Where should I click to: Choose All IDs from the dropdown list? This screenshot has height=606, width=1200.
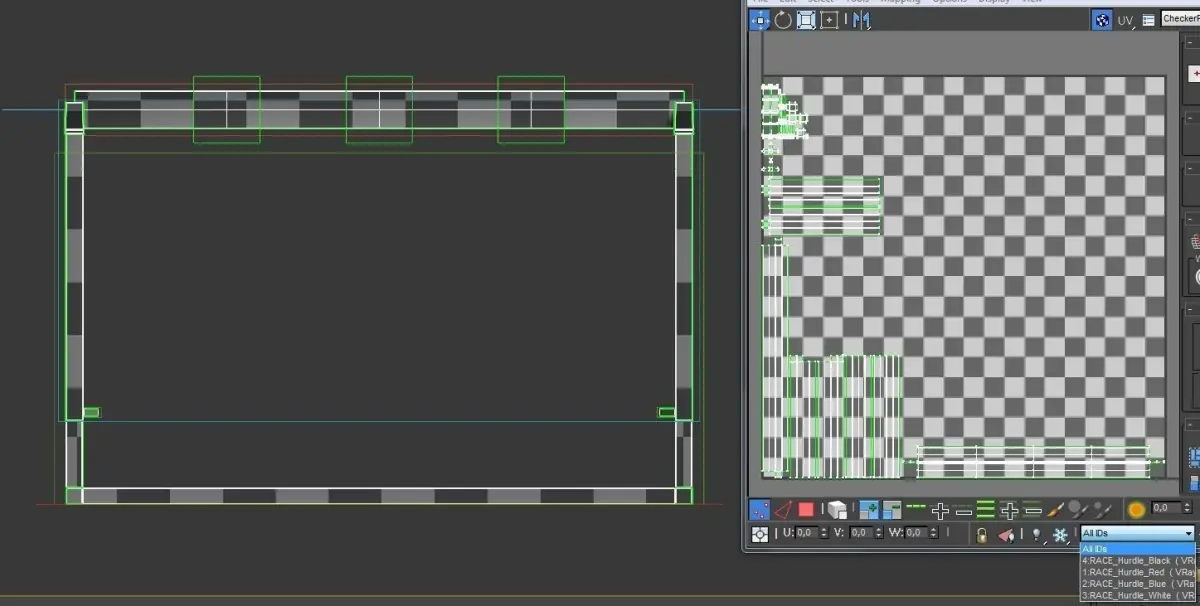(x=1137, y=549)
